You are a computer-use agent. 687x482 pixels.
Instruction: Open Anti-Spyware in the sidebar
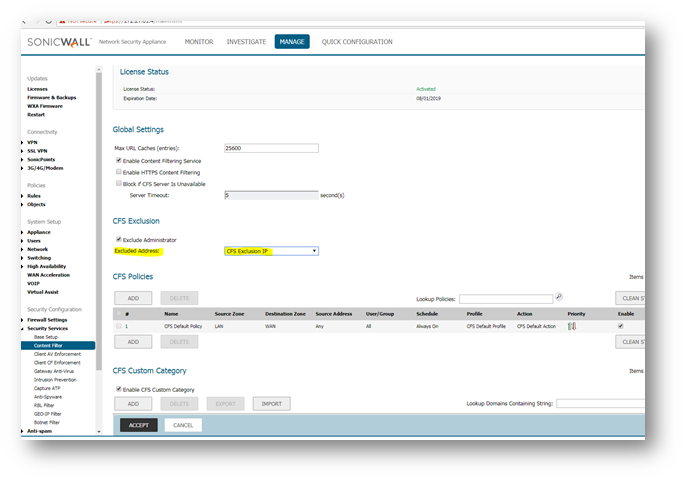click(48, 397)
